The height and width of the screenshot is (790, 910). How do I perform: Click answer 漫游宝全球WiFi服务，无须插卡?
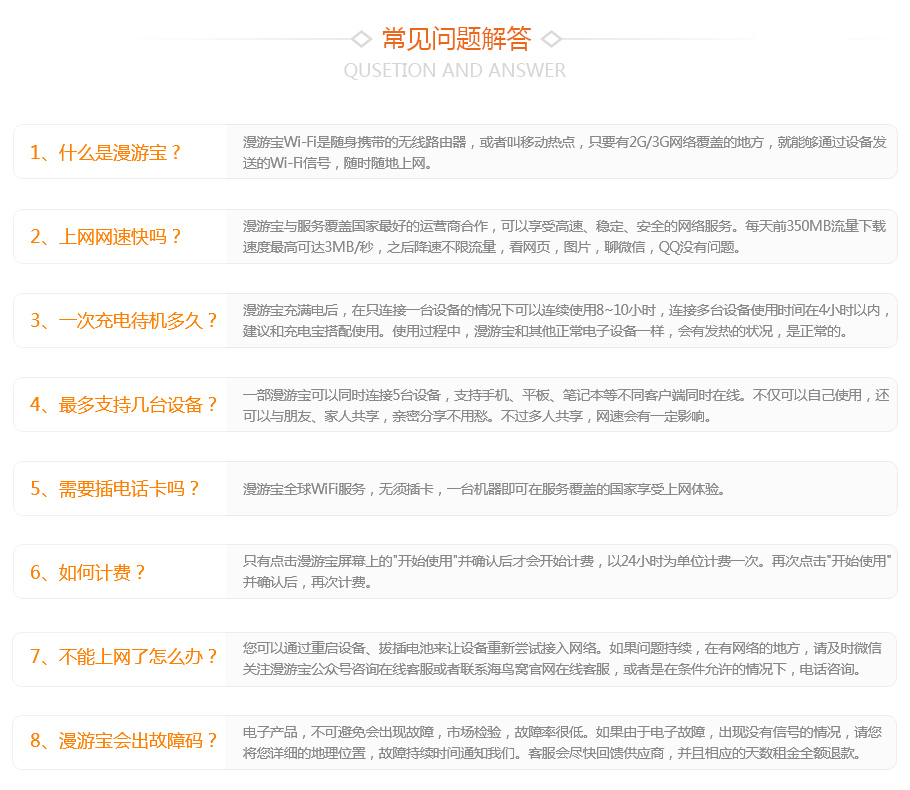tap(484, 489)
